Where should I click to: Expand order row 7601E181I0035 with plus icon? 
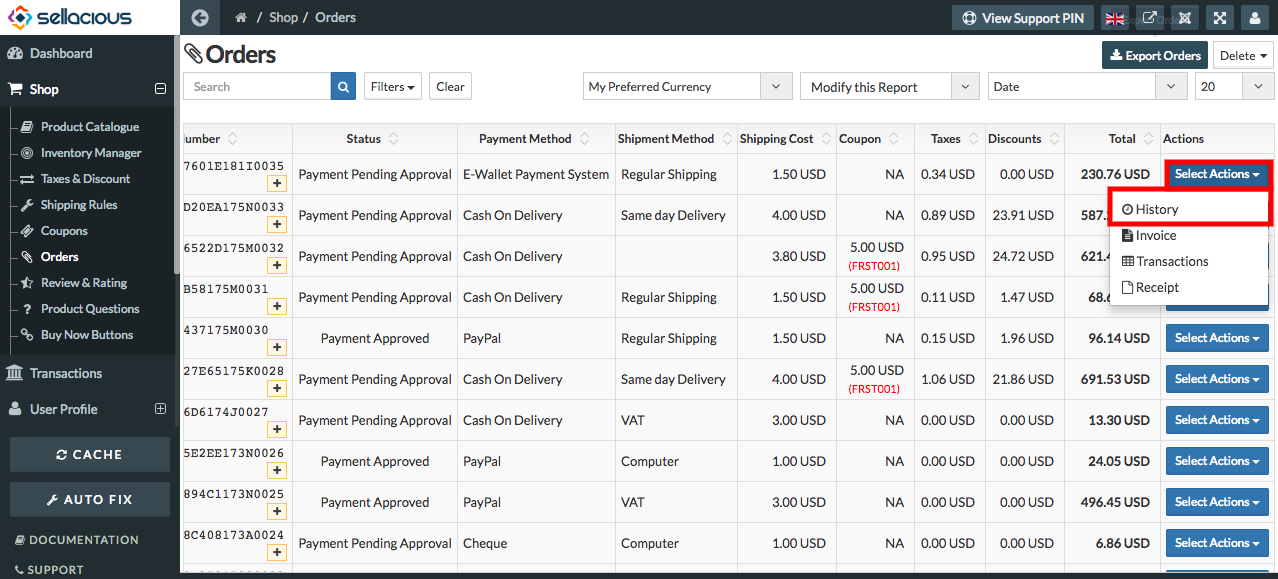pyautogui.click(x=277, y=184)
